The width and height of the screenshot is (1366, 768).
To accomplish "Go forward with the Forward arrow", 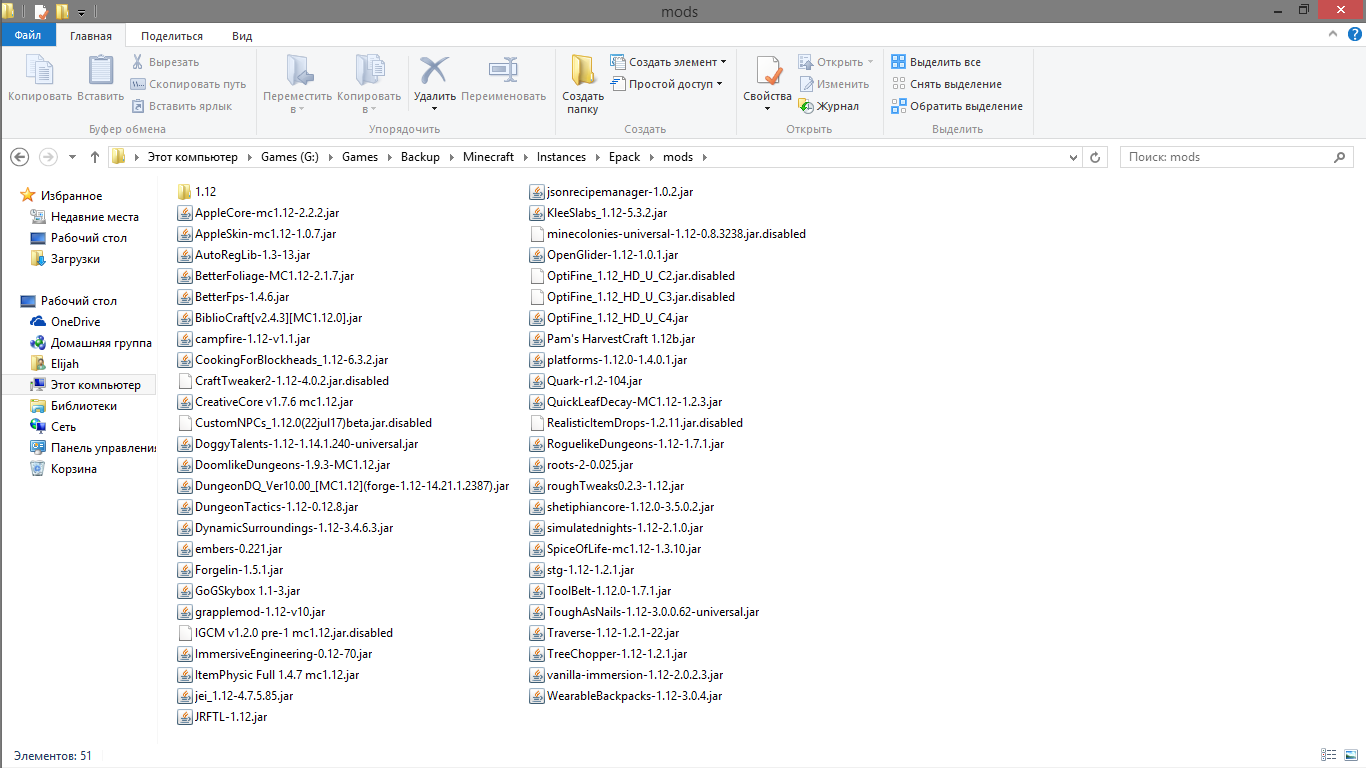I will (x=48, y=157).
